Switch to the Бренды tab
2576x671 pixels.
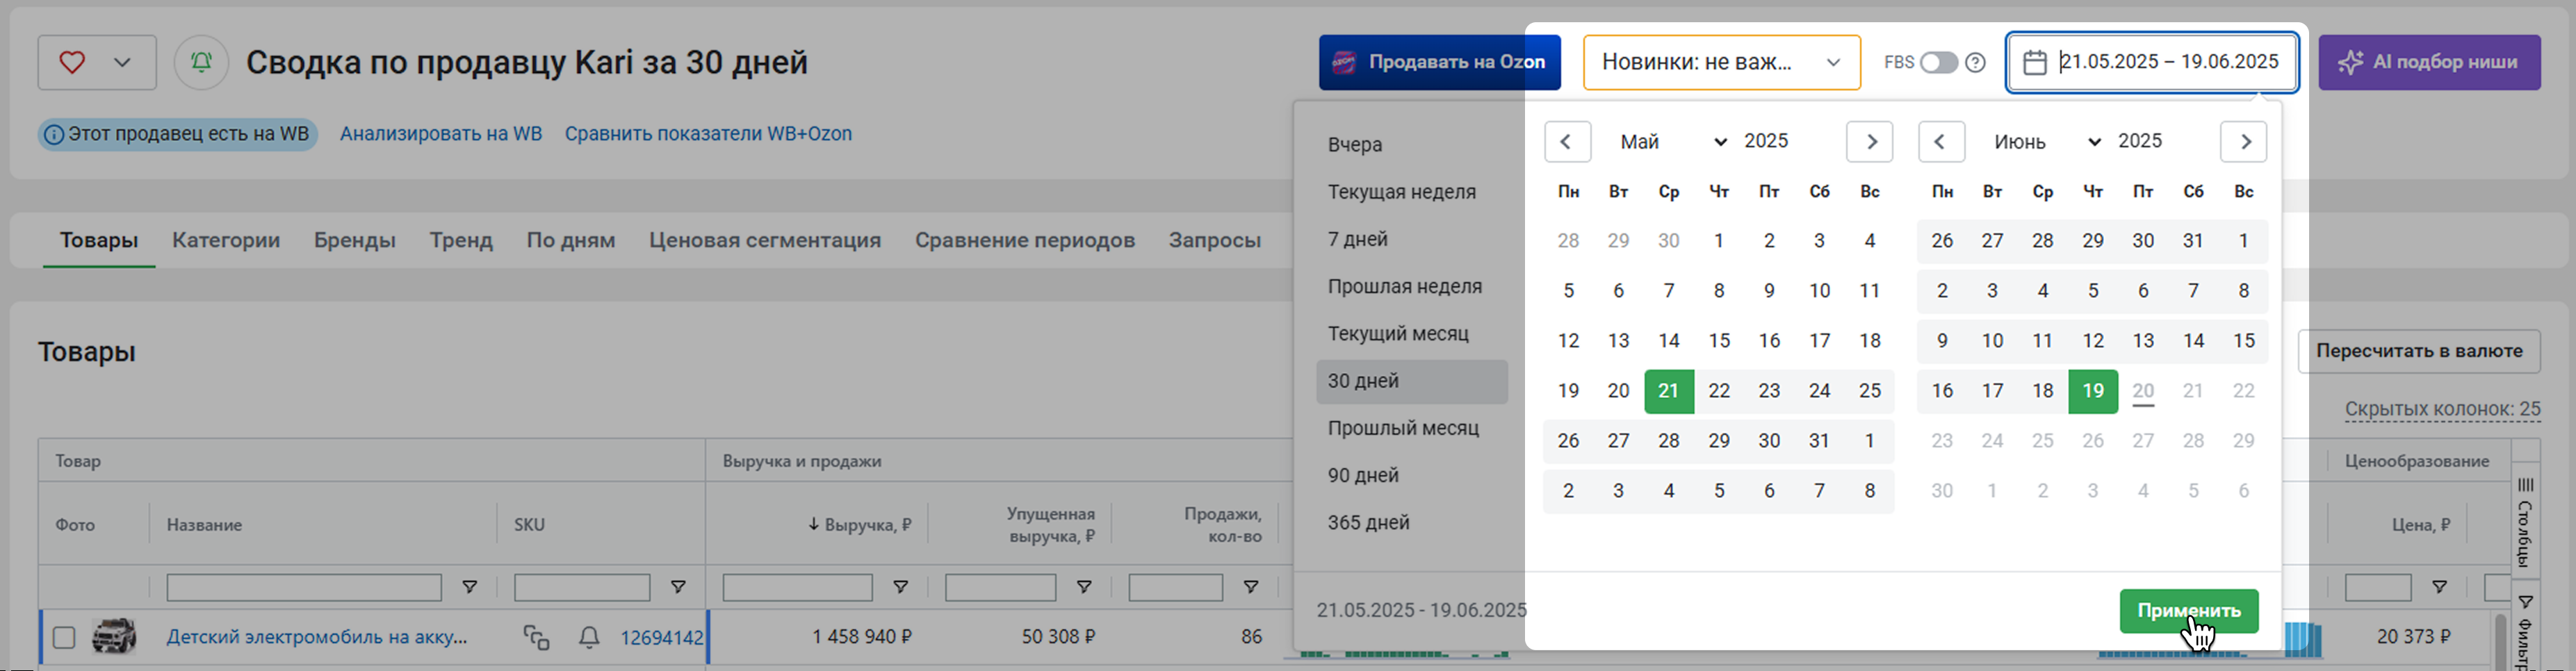[x=355, y=240]
